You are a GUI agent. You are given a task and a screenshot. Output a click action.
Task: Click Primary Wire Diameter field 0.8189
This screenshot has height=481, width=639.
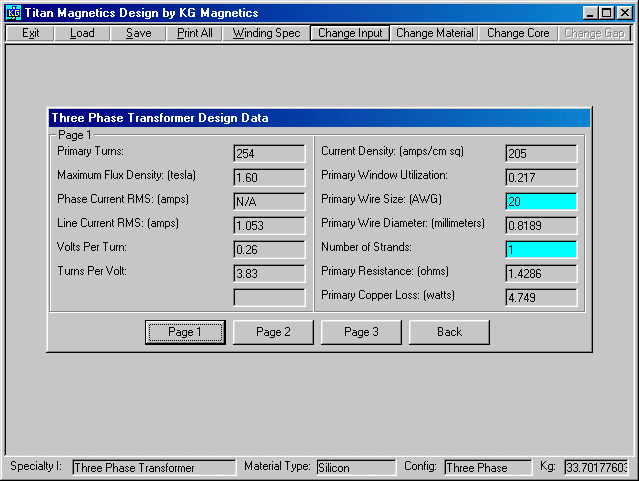tap(541, 225)
